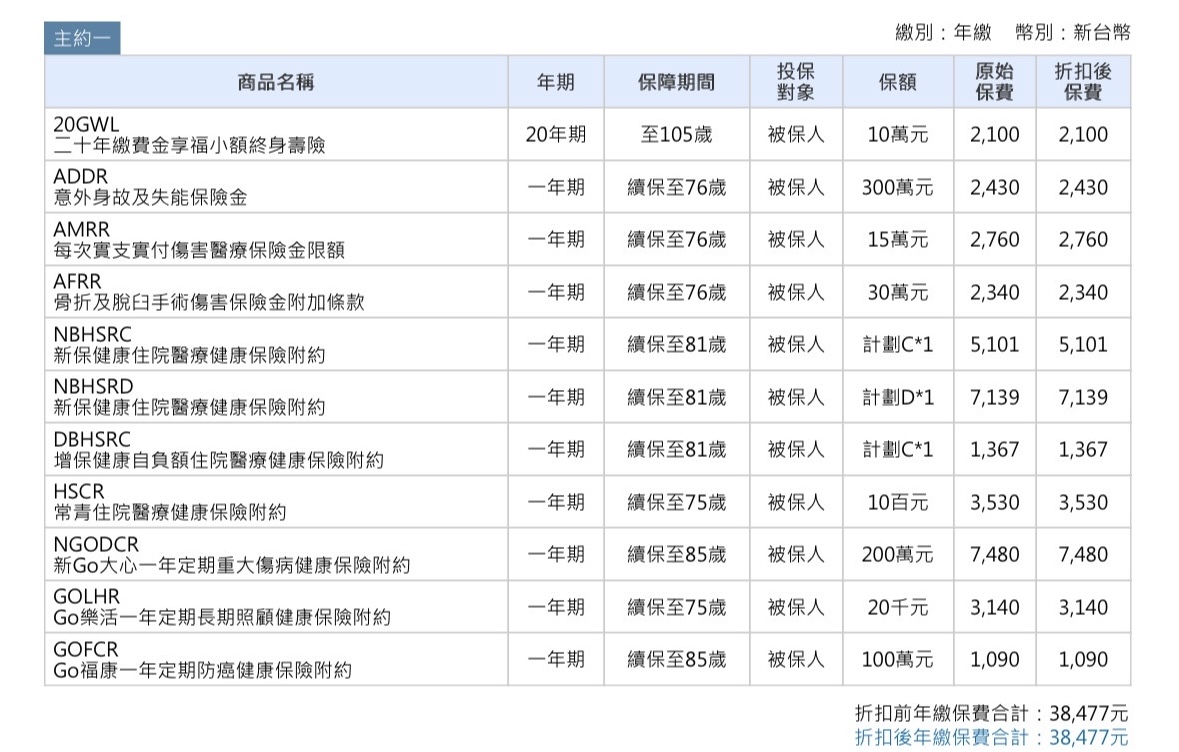Select the NGODCR 200萬元 coverage amount
The image size is (1179, 752).
pos(897,555)
